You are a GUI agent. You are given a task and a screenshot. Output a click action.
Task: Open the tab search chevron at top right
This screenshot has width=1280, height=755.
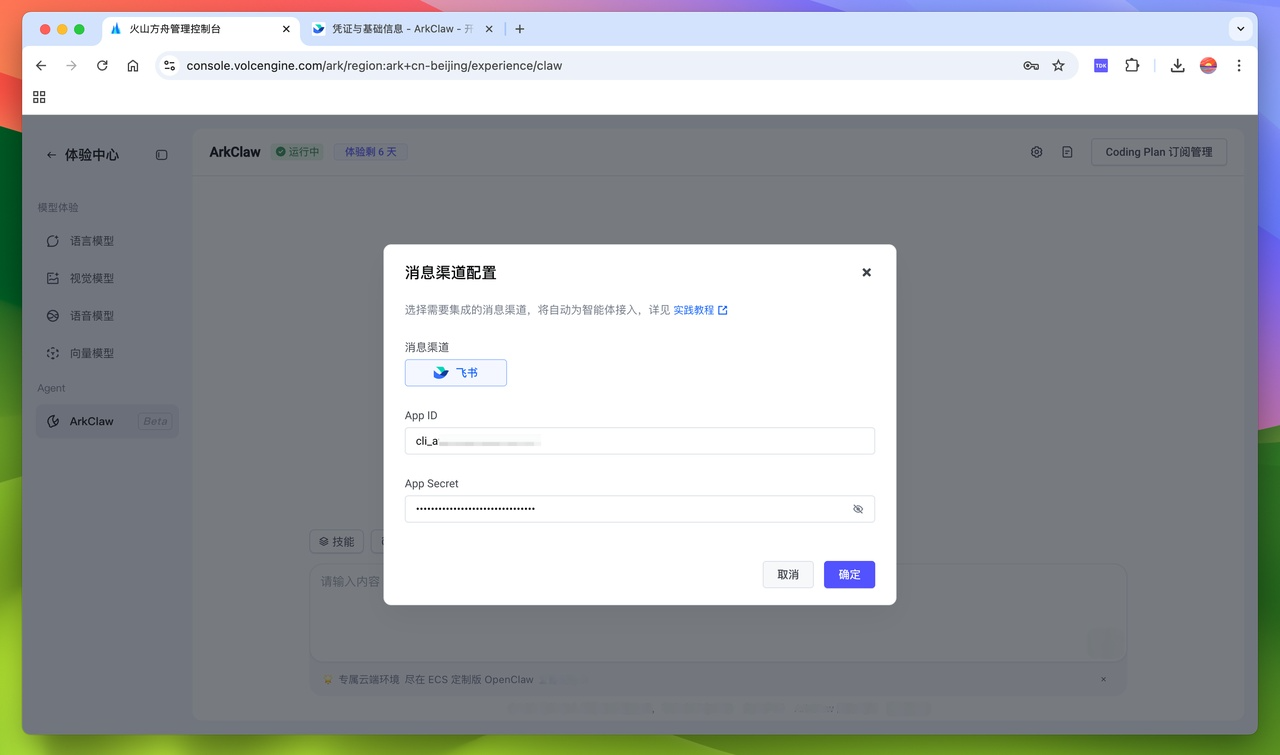tap(1240, 28)
